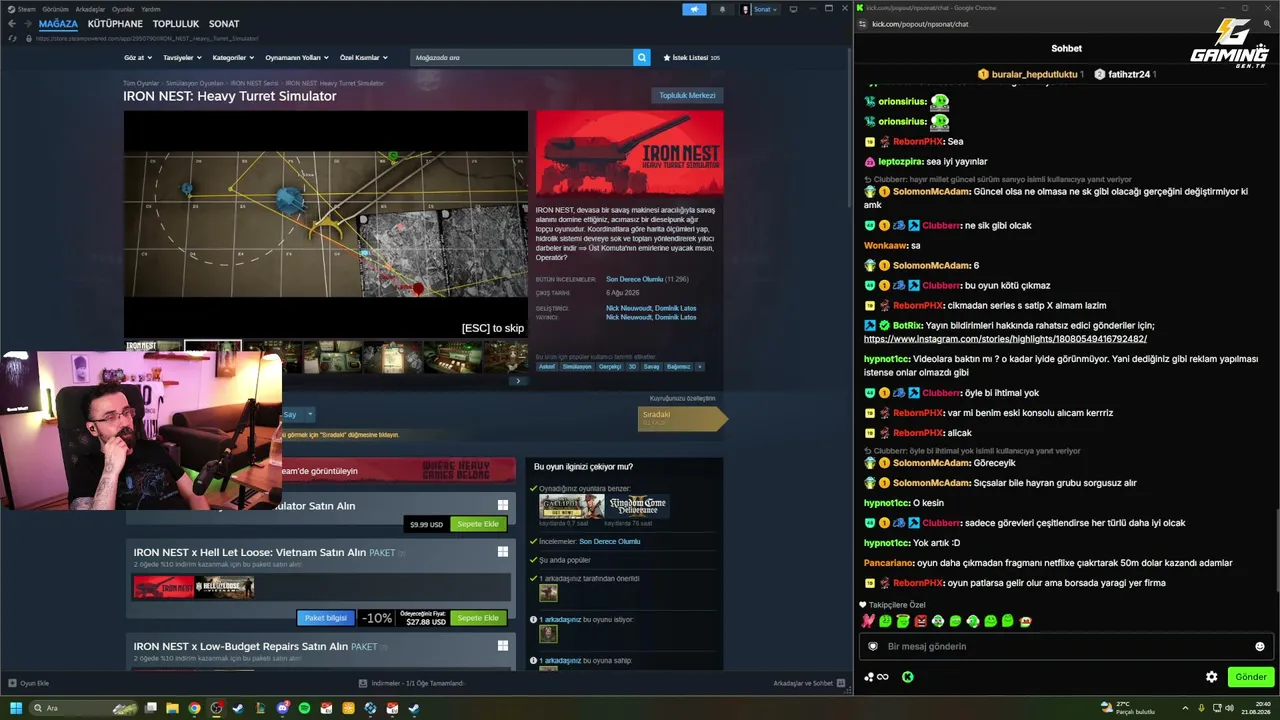1280x720 pixels.
Task: Open the Kick emoji picker smiley
Action: pos(1260,647)
